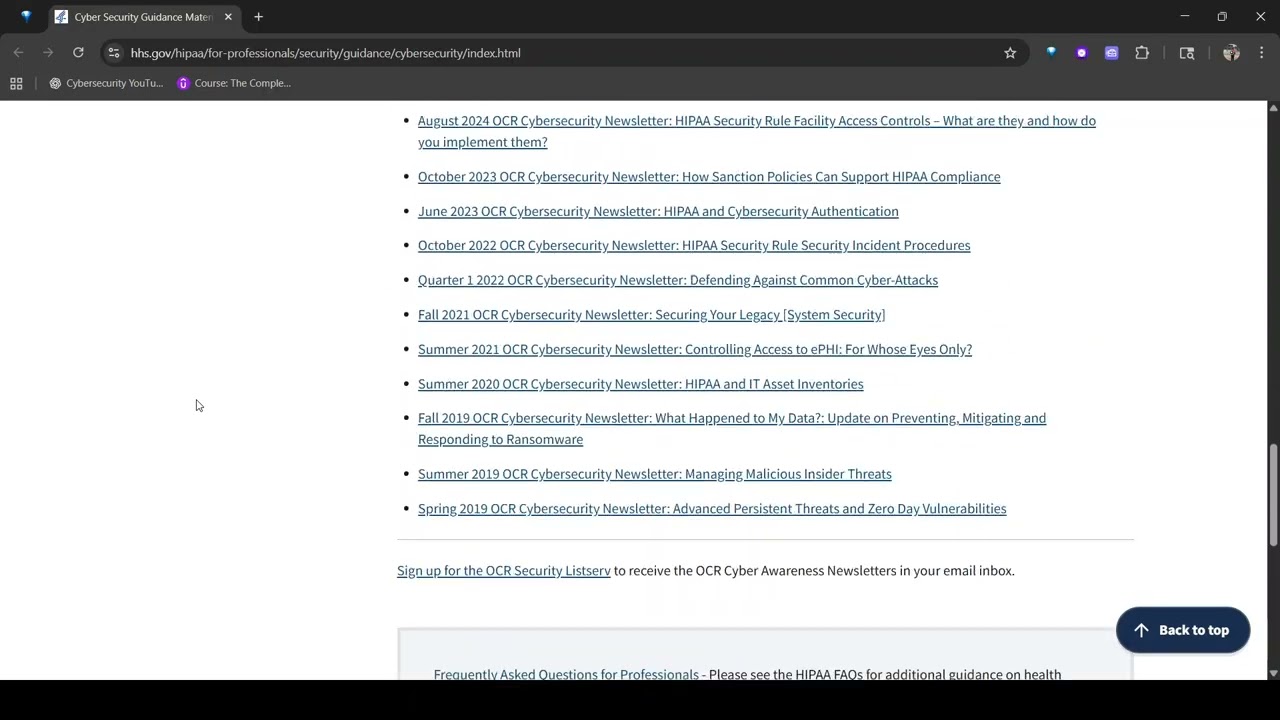Open August 2024 Facility Access Controls newsletter
Viewport: 1280px width, 720px height.
click(757, 131)
